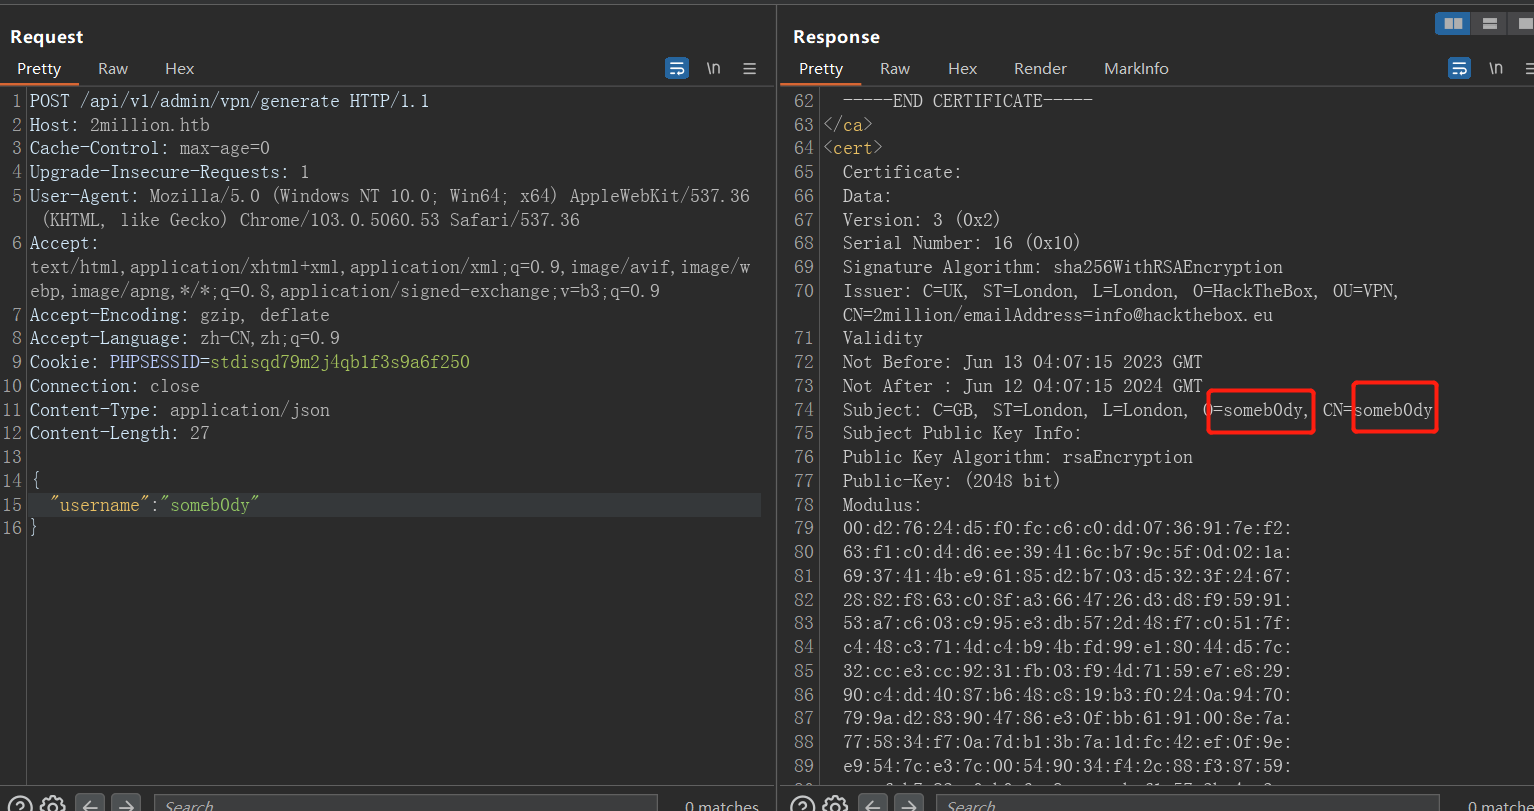Click the -----END CERTIFICATE----- line
This screenshot has width=1534, height=811.
967,101
